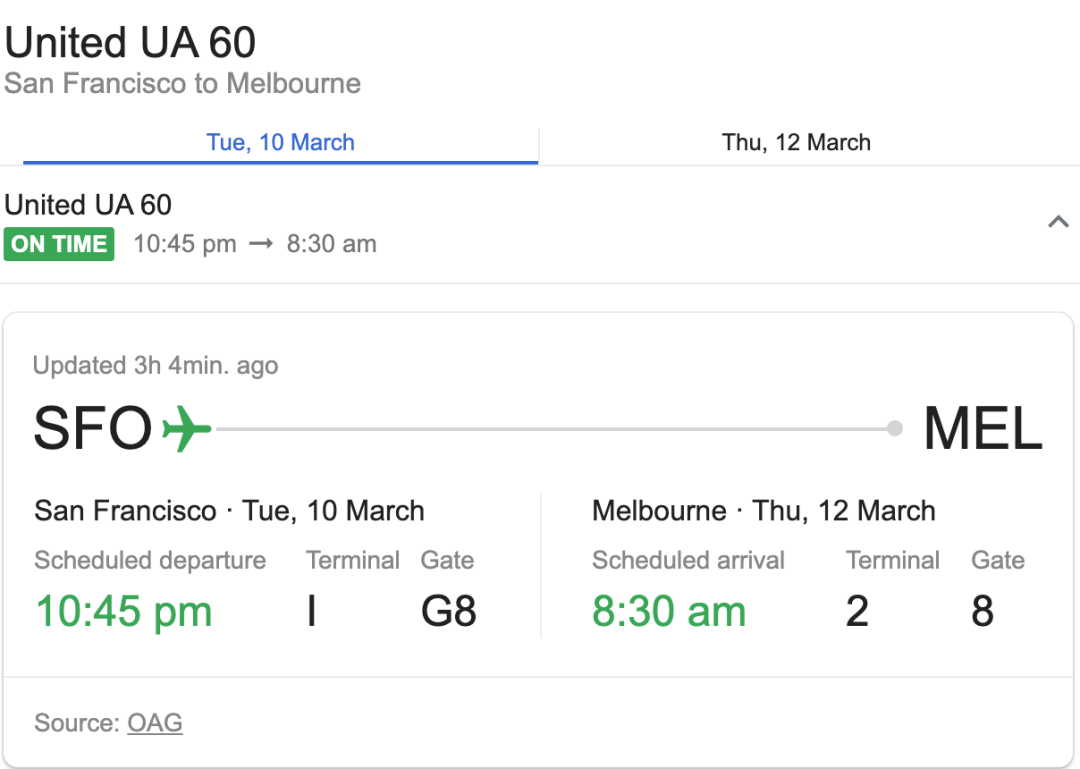1080x769 pixels.
Task: Click the scheduled departure time 10:45 pm in green
Action: [x=124, y=611]
